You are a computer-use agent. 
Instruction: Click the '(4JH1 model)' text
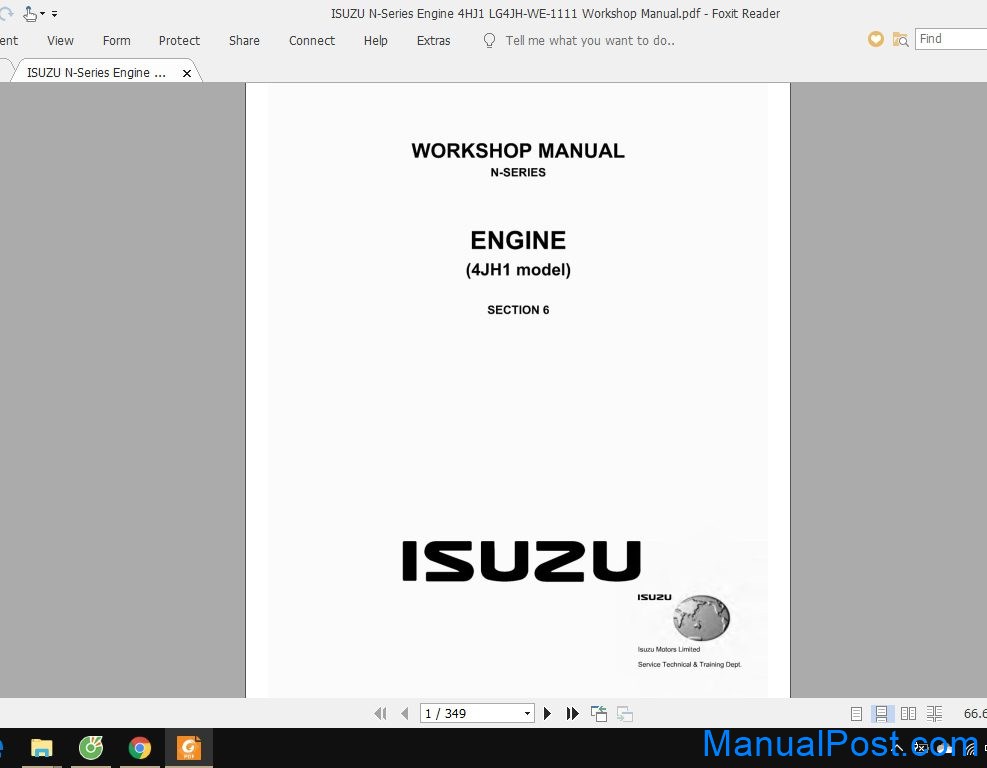[x=518, y=269]
